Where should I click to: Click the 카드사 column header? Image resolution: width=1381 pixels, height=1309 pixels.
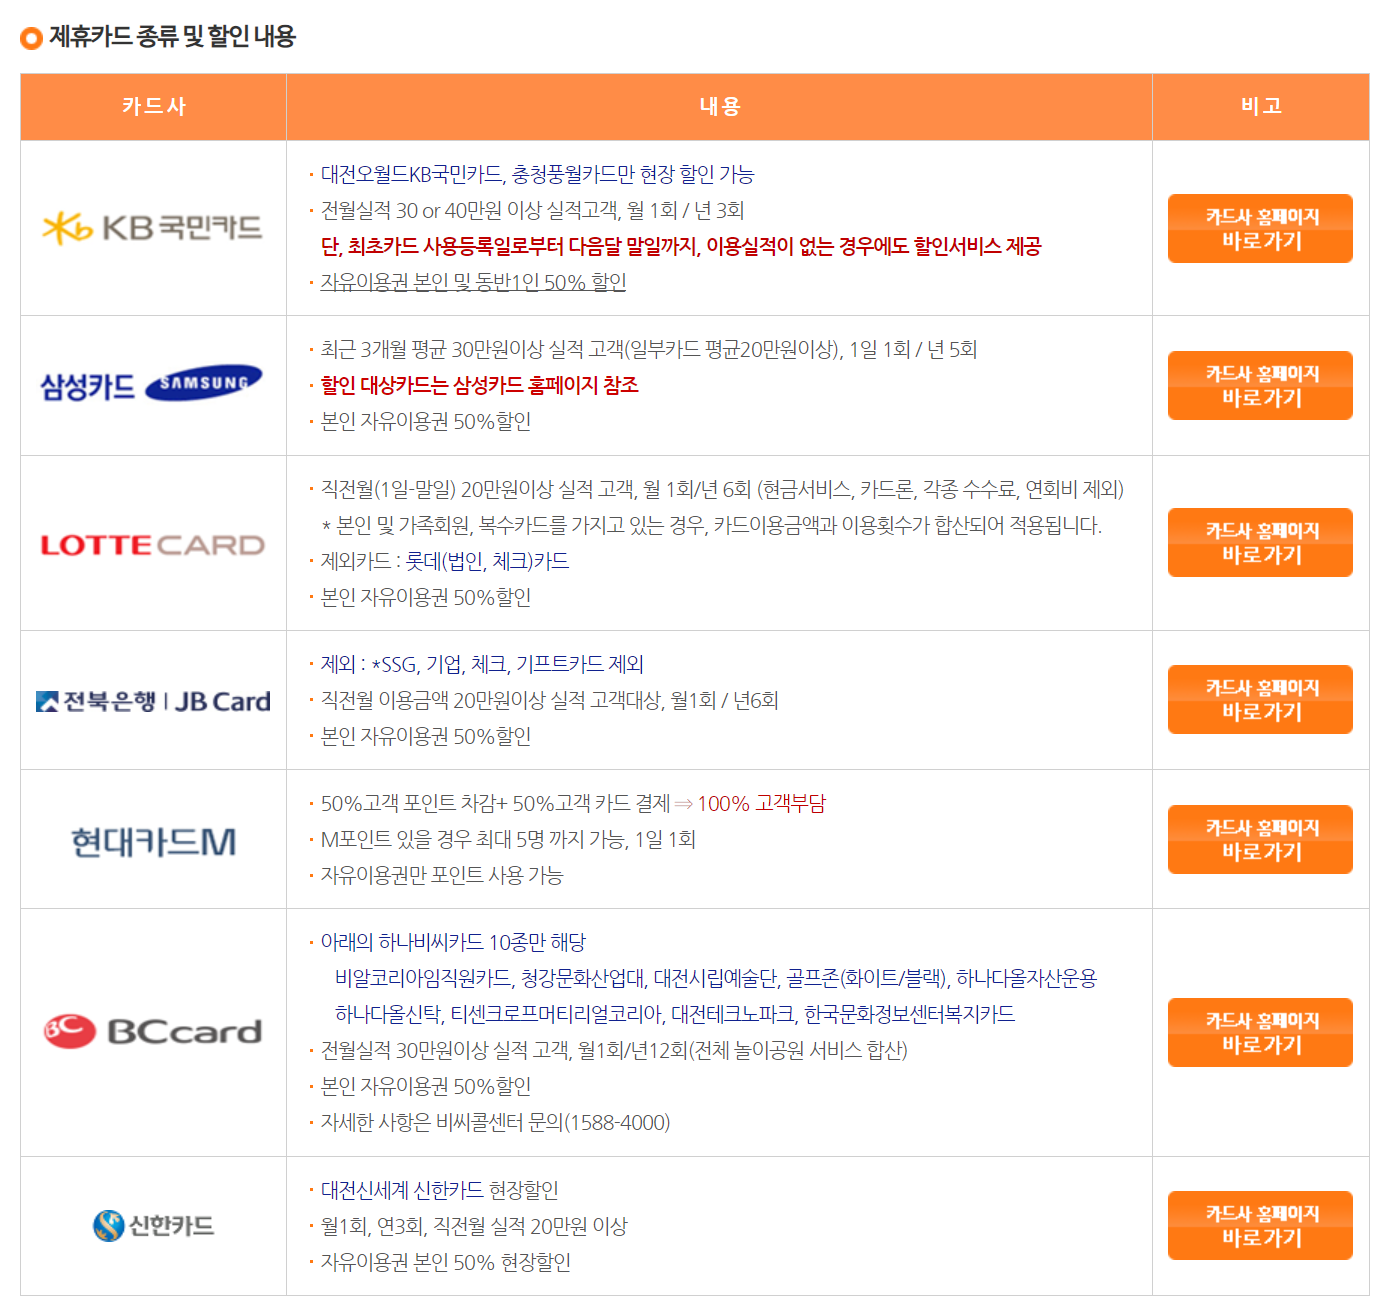tap(153, 106)
